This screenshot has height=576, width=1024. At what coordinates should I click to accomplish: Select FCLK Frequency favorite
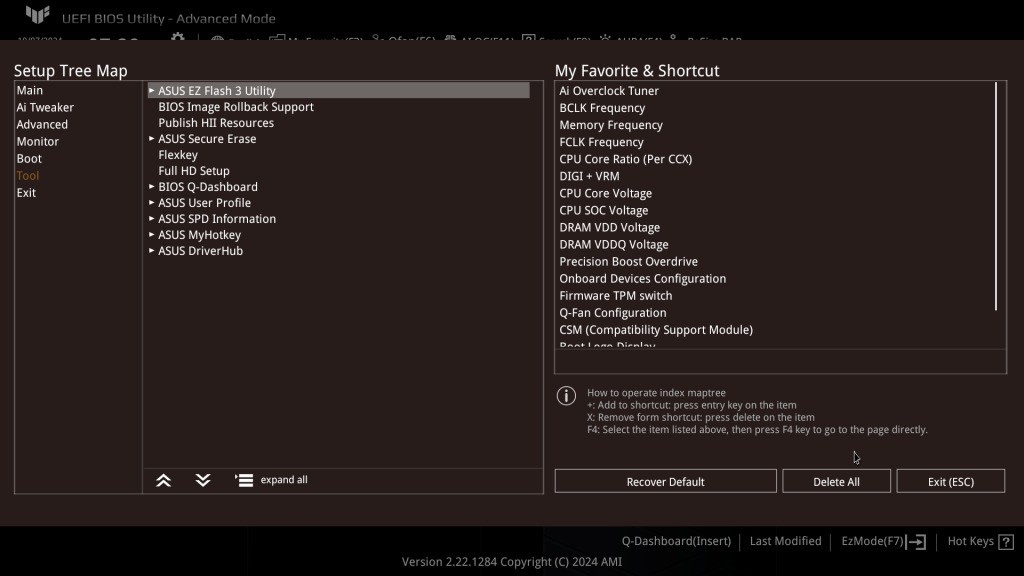coord(601,142)
